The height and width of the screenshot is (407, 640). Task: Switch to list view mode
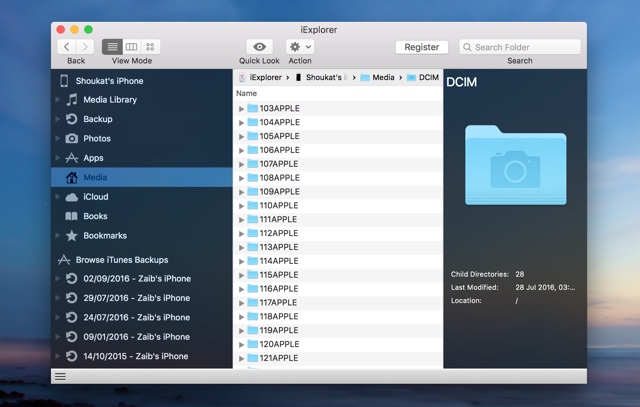112,47
